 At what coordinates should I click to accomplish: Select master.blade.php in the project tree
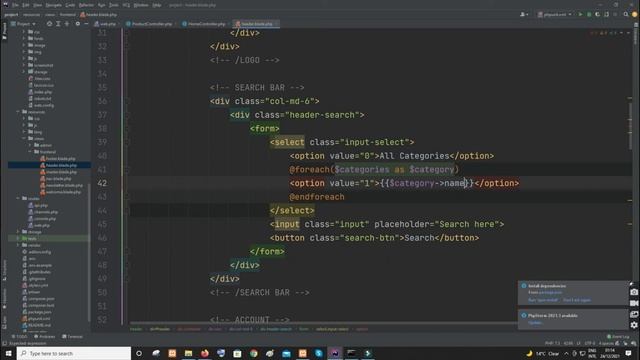coord(58,172)
